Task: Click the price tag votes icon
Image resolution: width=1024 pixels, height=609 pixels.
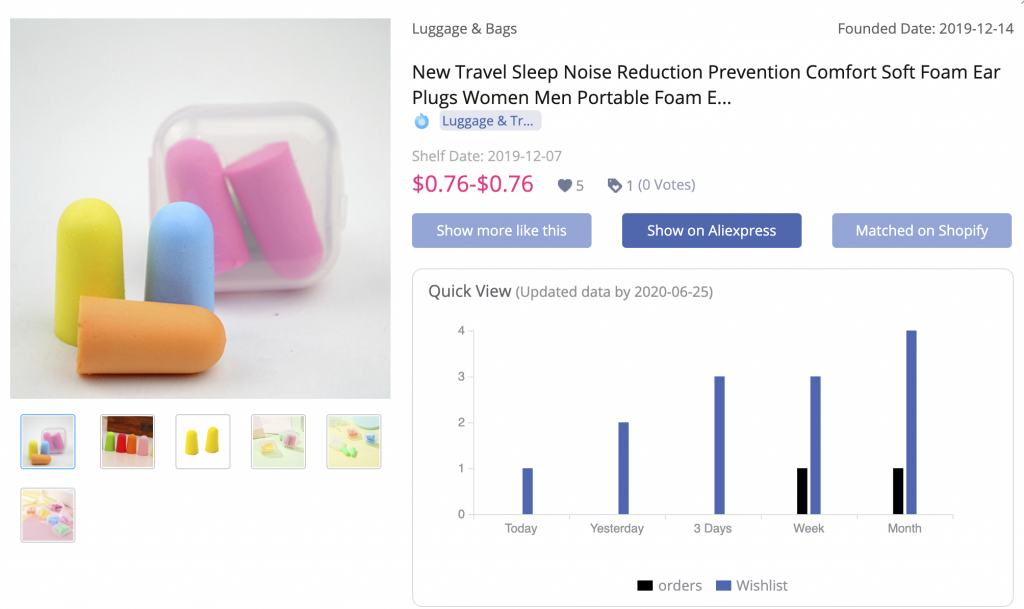Action: coord(614,185)
